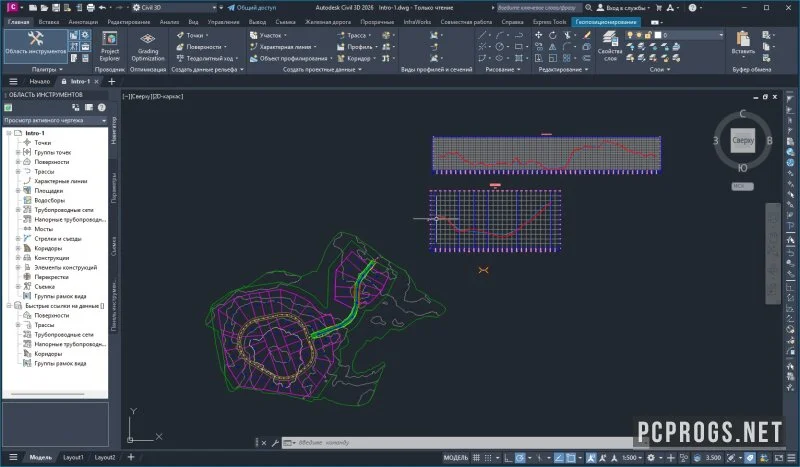Click the МСК coordinate system button below ViewCube
This screenshot has height=467, width=800.
[x=742, y=186]
